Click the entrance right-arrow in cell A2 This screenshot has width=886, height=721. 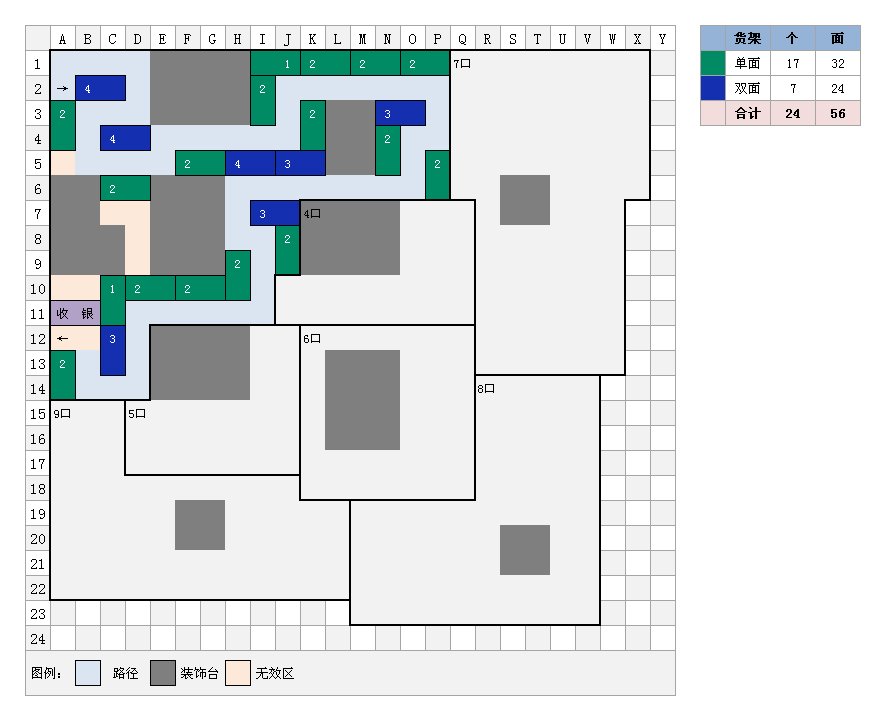[62, 88]
